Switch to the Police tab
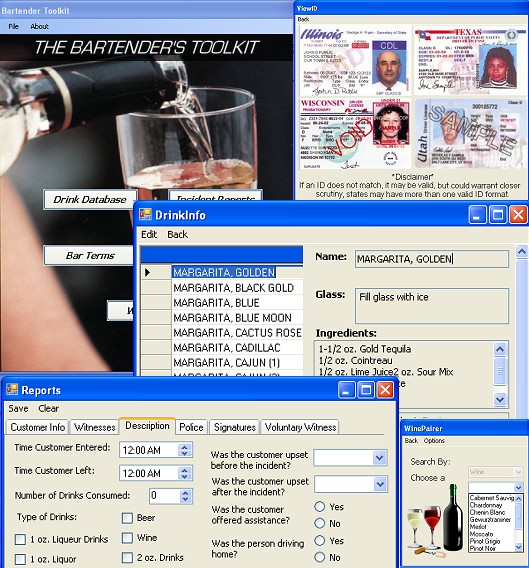The height and width of the screenshot is (568, 529). [x=191, y=427]
